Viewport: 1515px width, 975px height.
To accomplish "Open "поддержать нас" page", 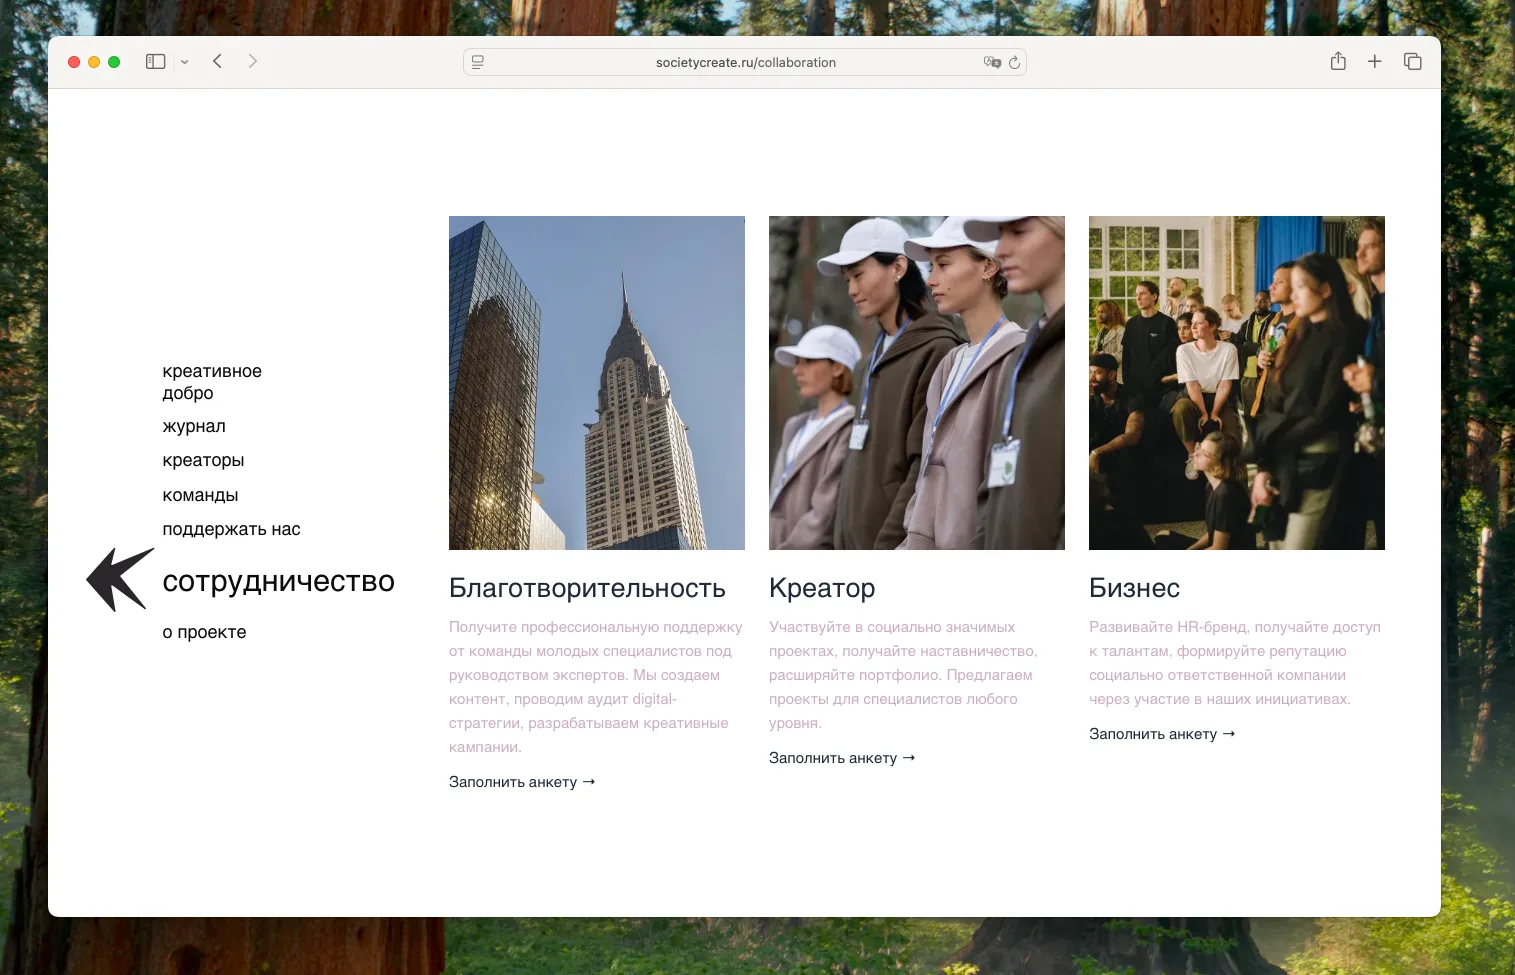I will [231, 529].
